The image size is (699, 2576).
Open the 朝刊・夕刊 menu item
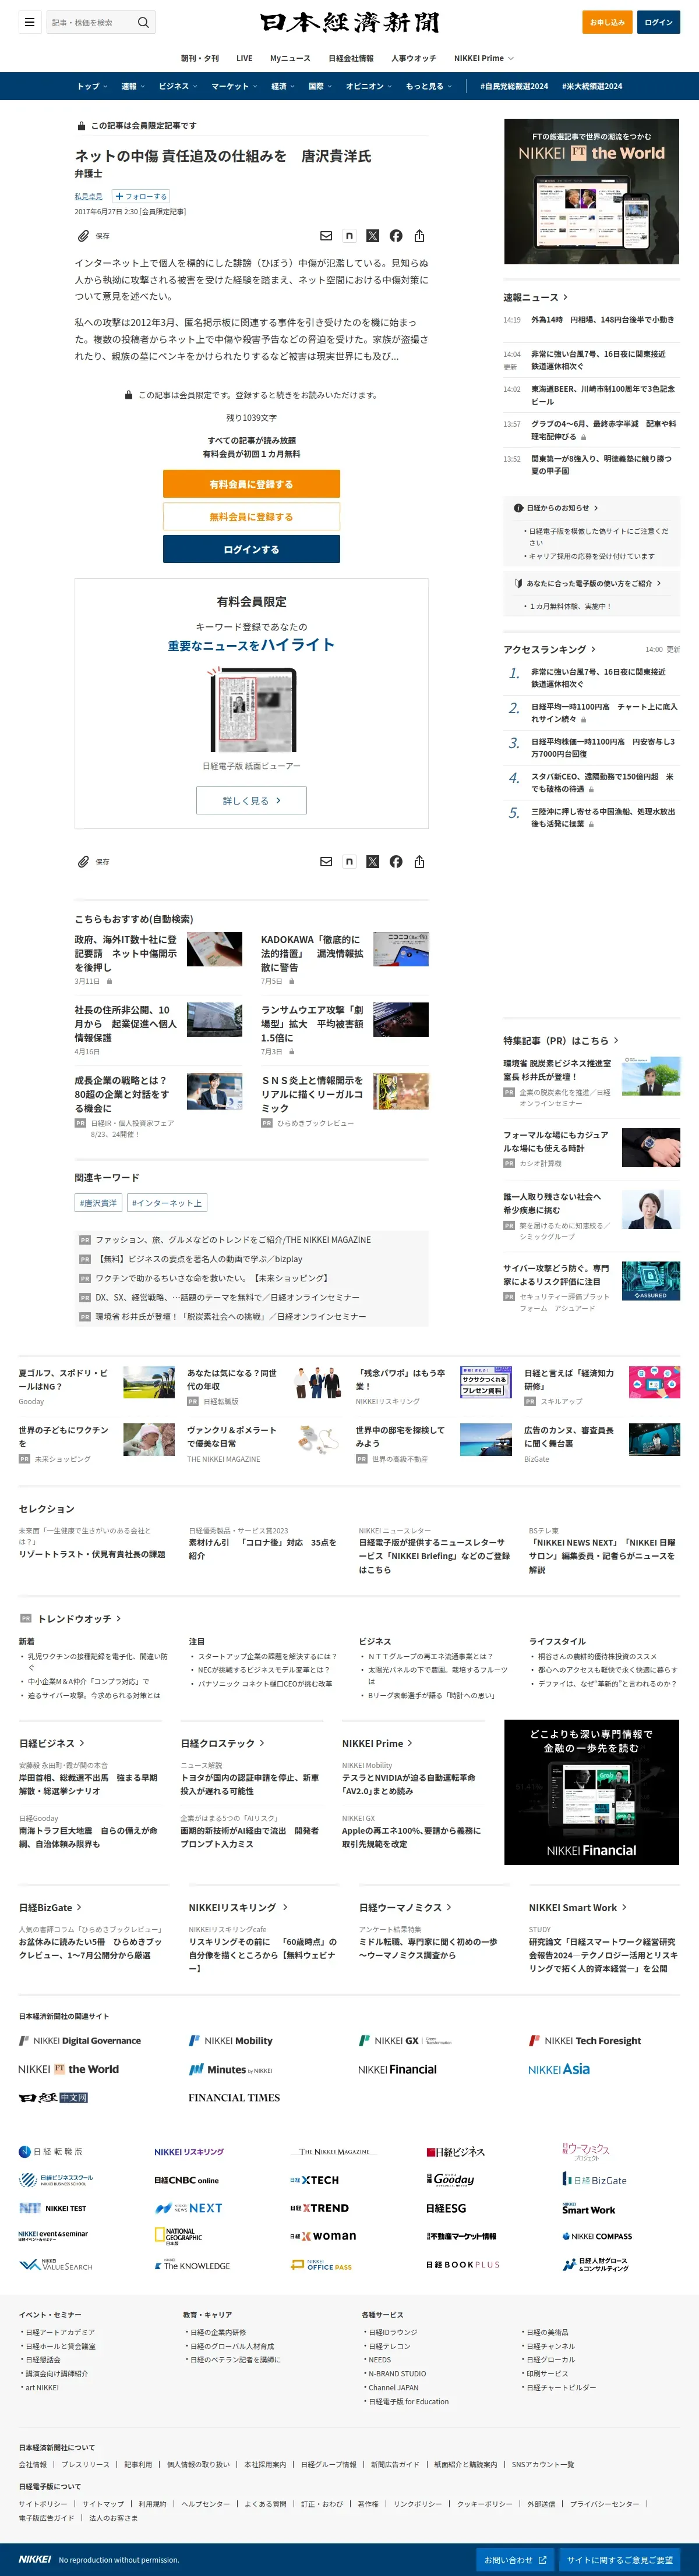coord(200,58)
